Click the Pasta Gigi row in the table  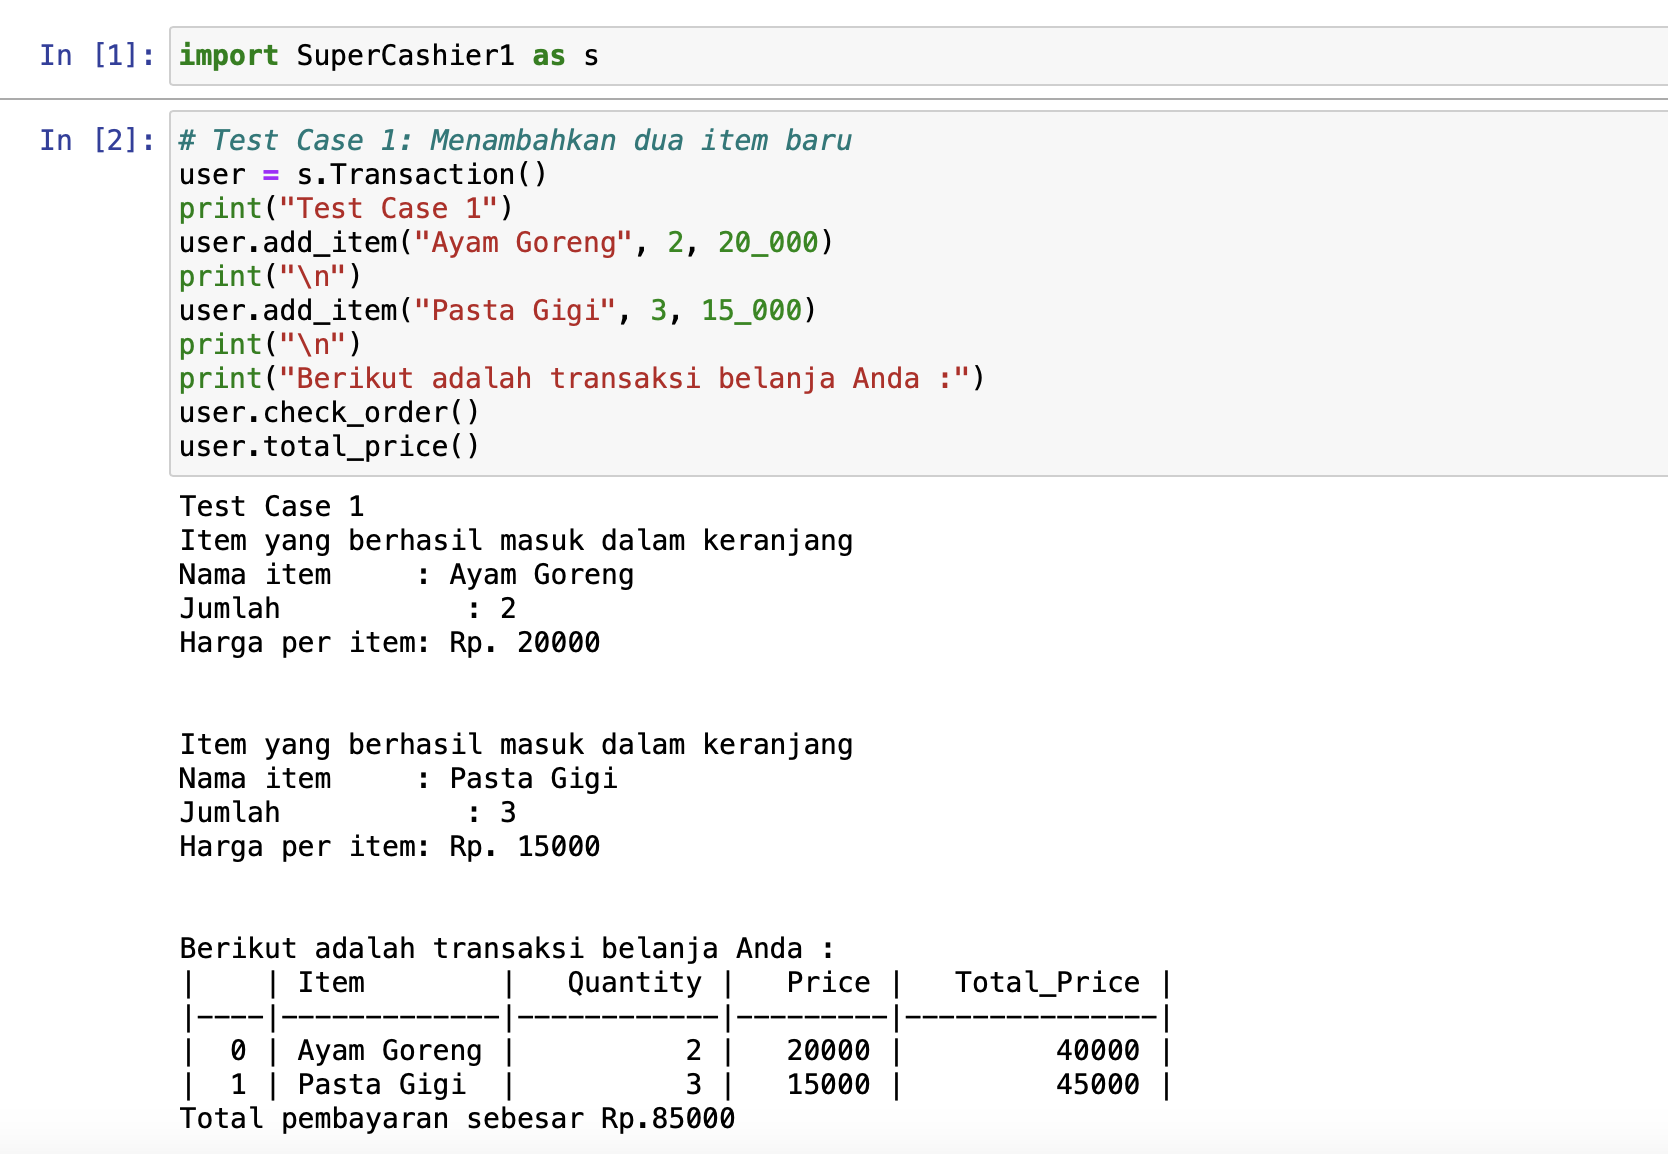pos(382,1084)
